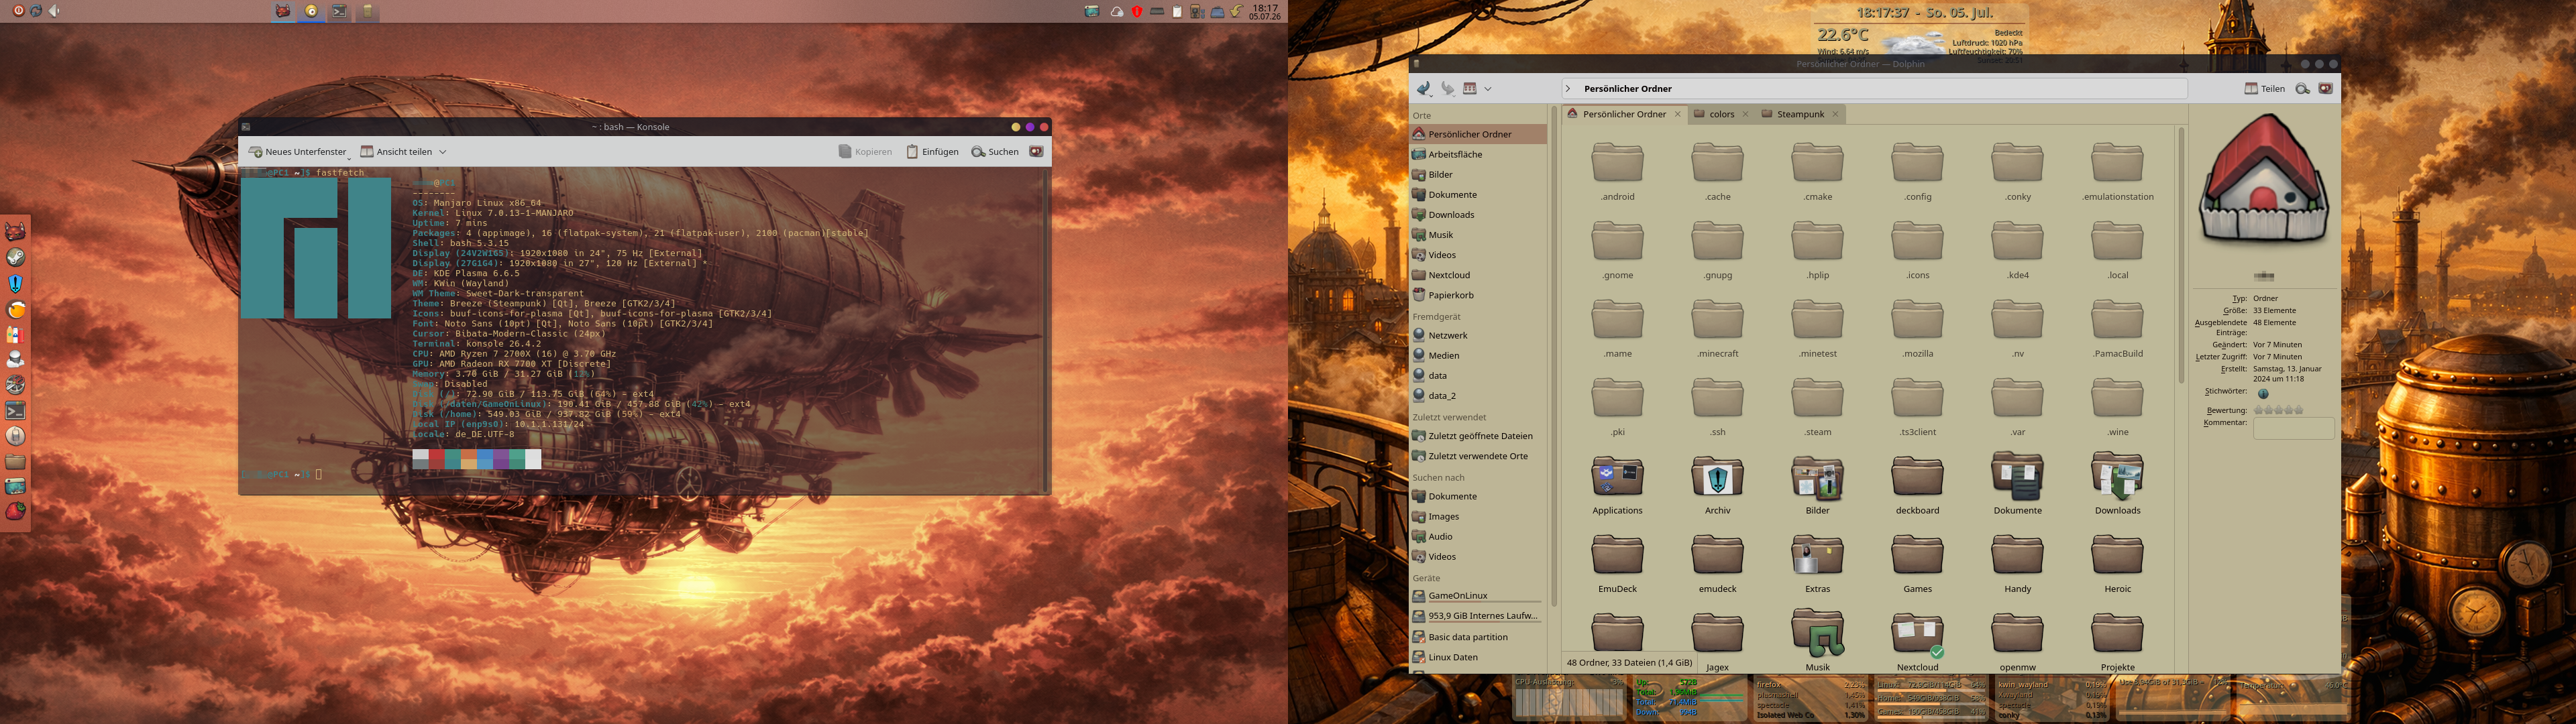Open Nextcloud in places sidebar
The image size is (2576, 724).
[1478, 275]
